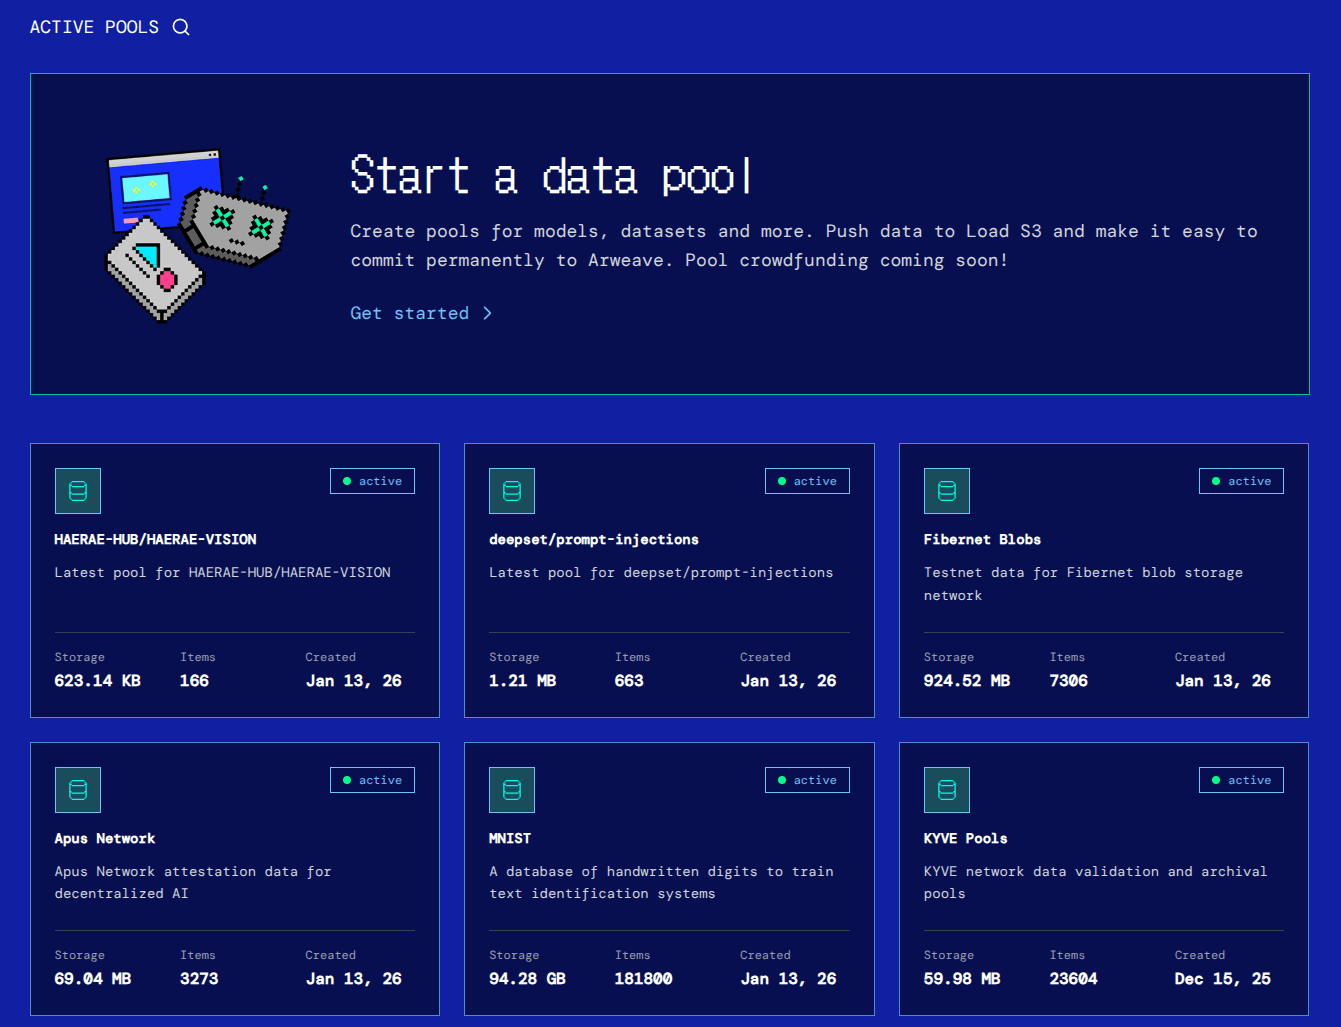Click the HAERAE-VISION pool database icon
The height and width of the screenshot is (1027, 1341).
click(x=78, y=491)
